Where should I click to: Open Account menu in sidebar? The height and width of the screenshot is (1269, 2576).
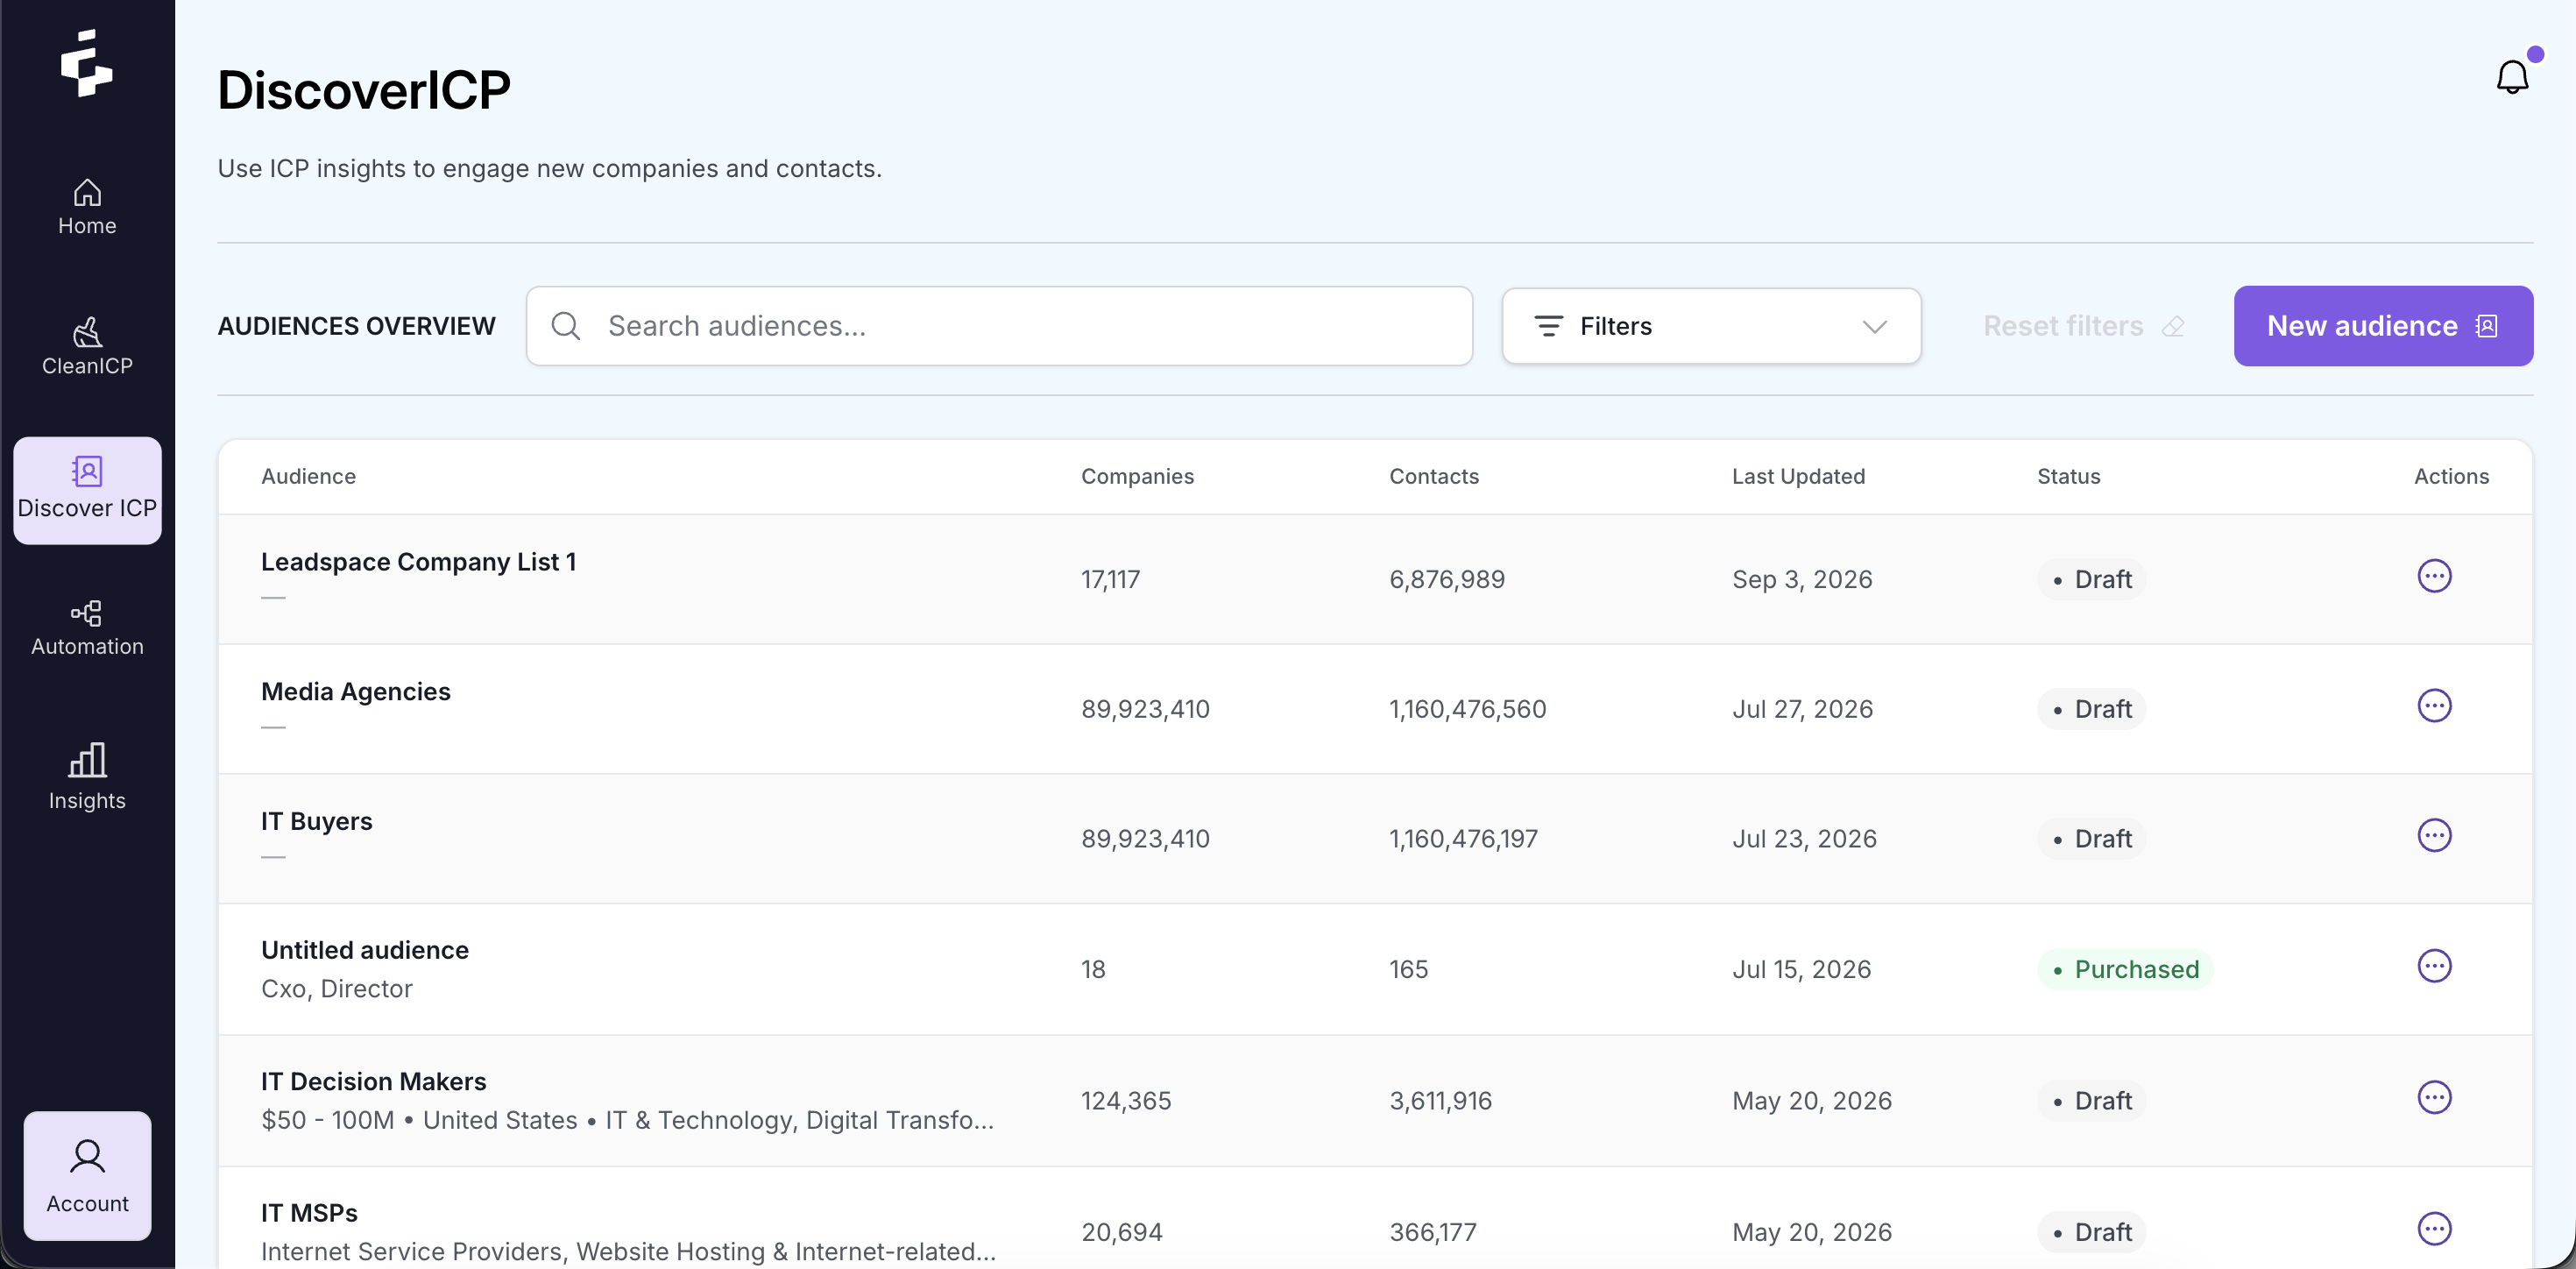click(x=87, y=1176)
